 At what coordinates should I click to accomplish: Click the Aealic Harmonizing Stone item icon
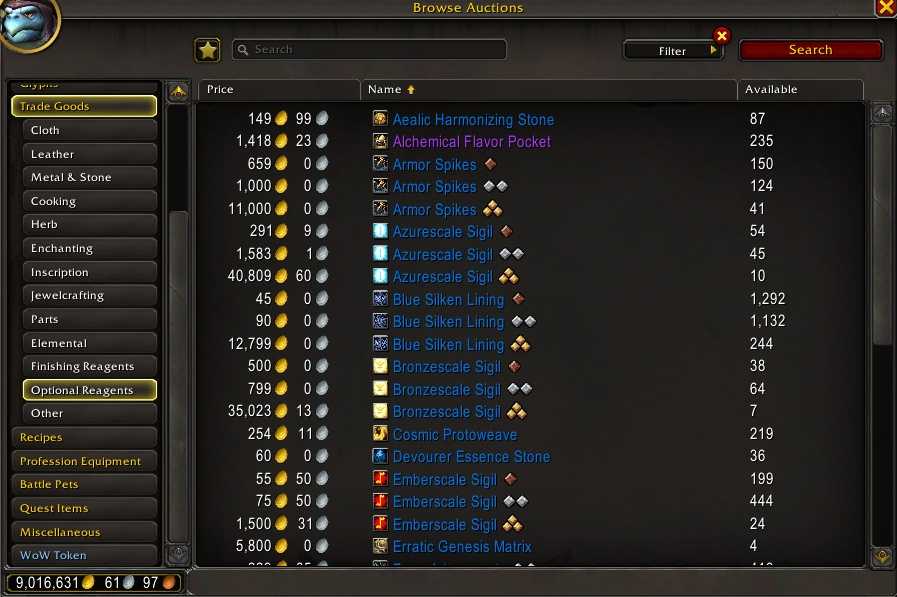[x=380, y=118]
